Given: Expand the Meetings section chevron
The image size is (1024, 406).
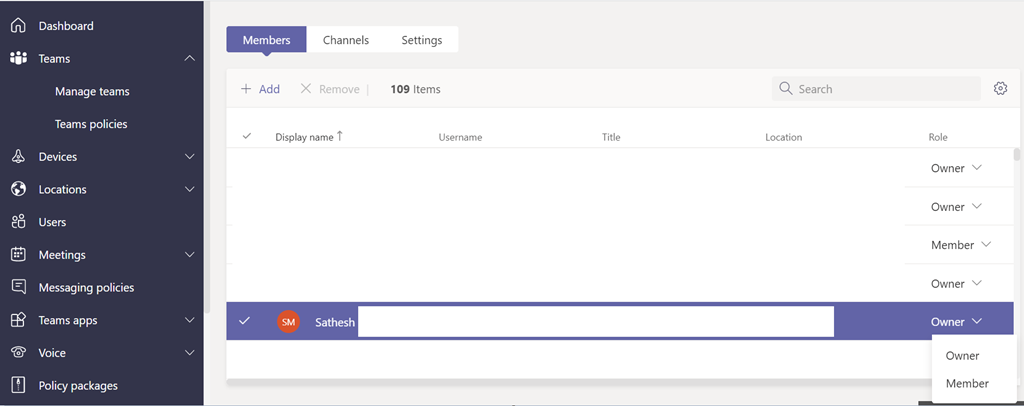Looking at the screenshot, I should pyautogui.click(x=189, y=255).
